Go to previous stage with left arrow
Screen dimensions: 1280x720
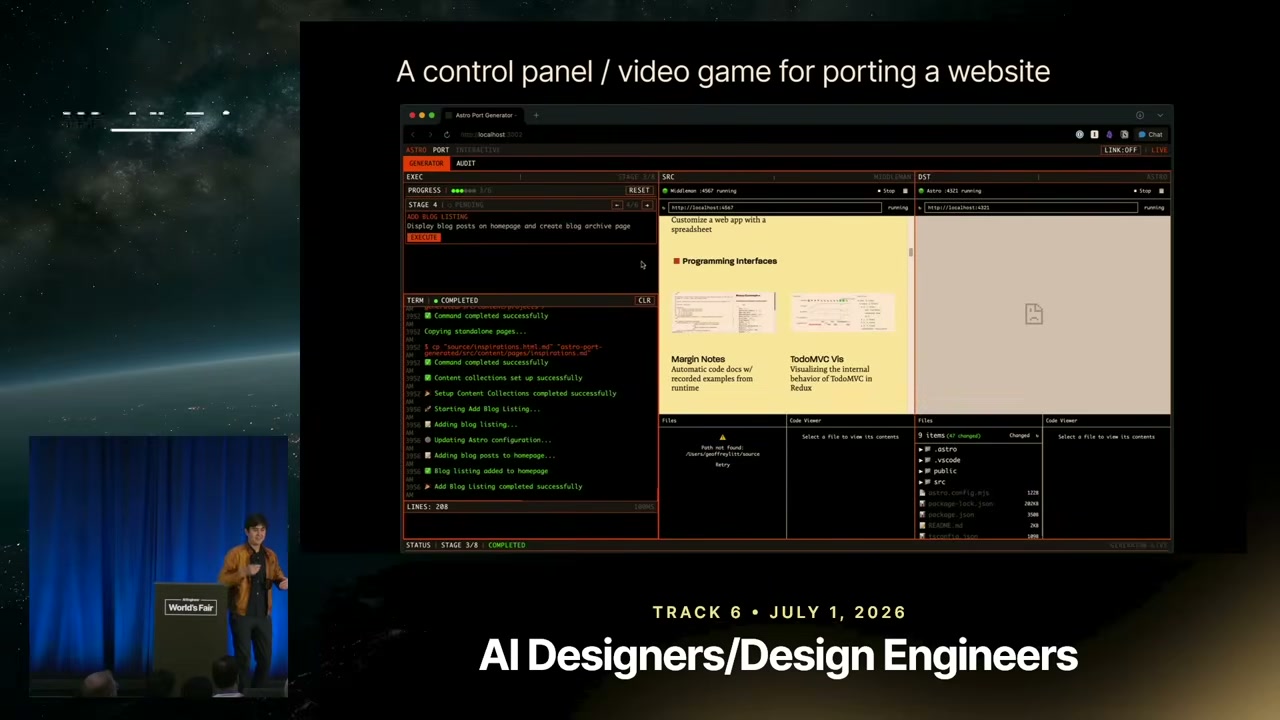click(617, 205)
